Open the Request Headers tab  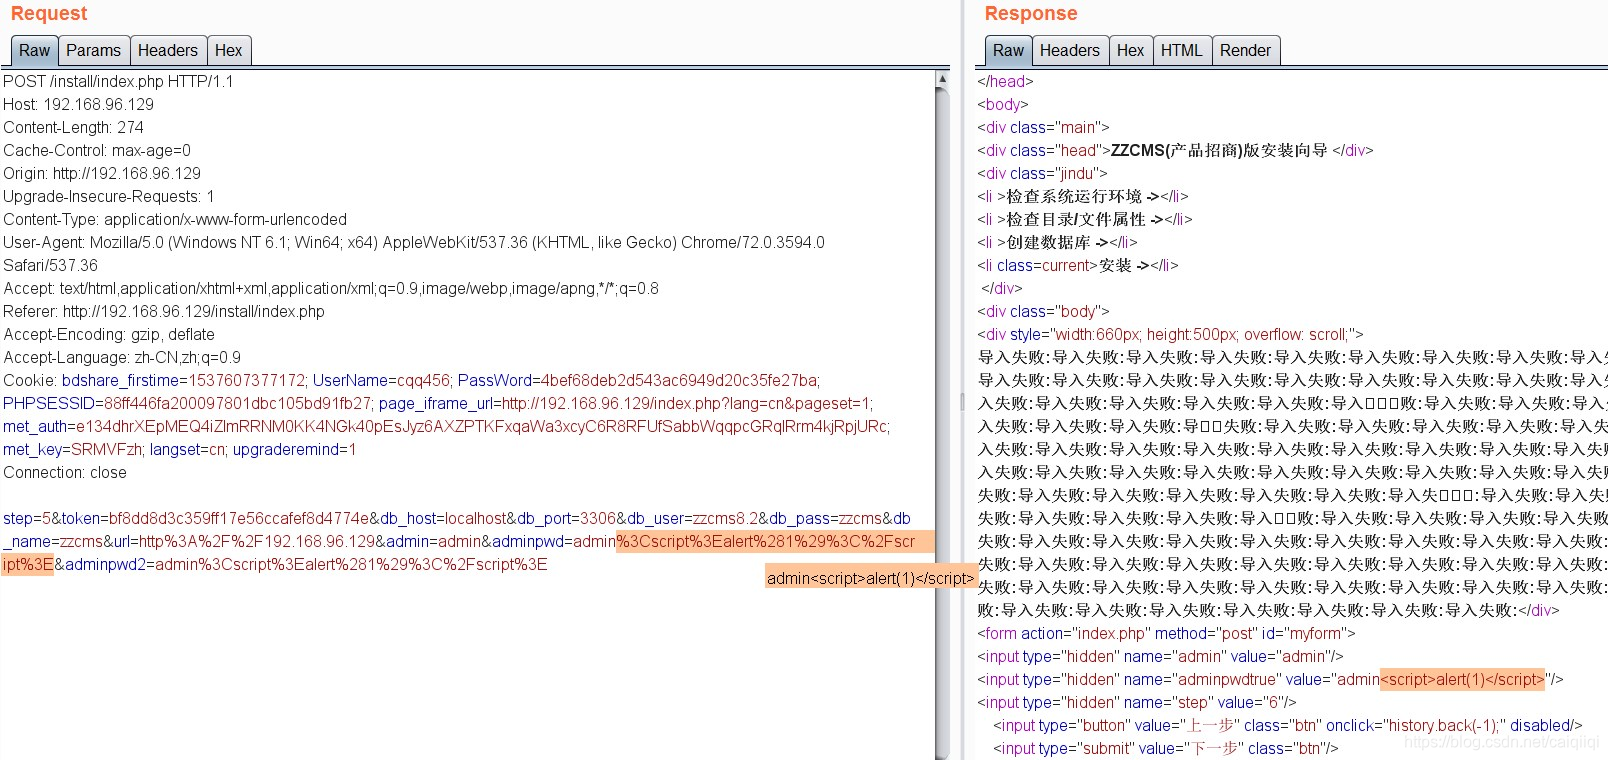[x=168, y=50]
